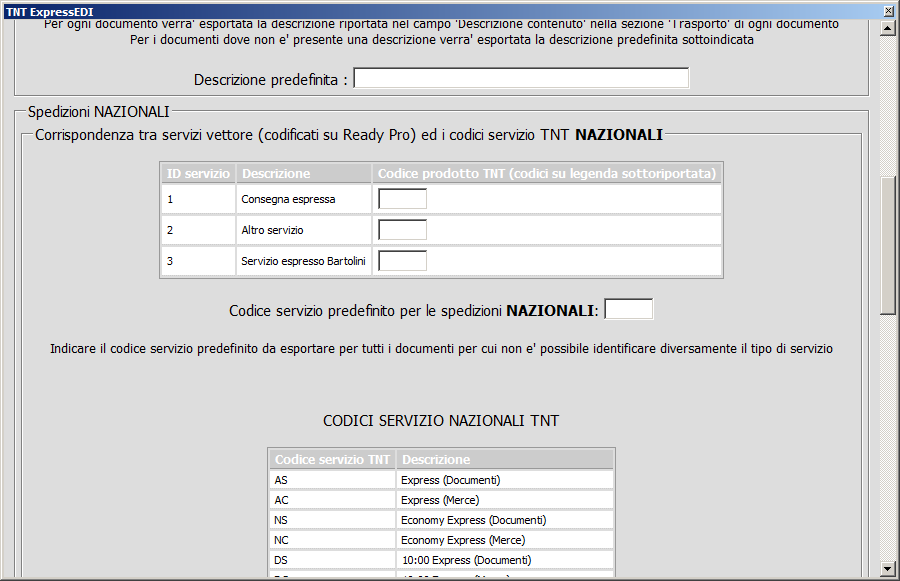The image size is (900, 581).
Task: Click the 'Descrizione' header in the codes legend
Action: [x=505, y=459]
